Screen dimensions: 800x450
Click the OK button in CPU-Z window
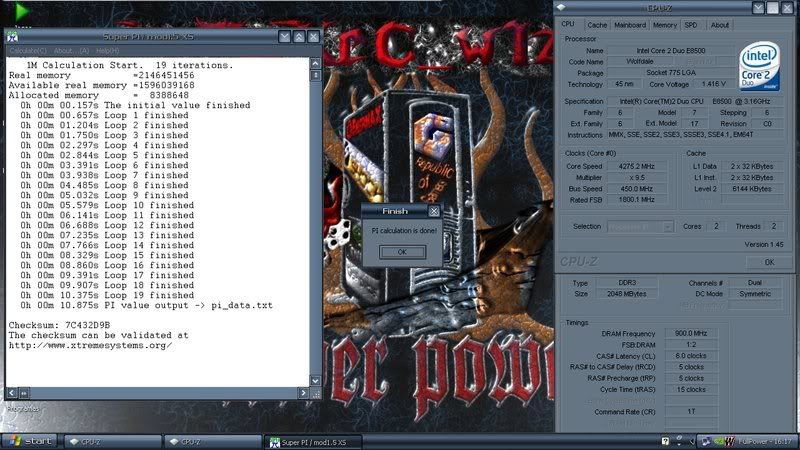tap(769, 262)
